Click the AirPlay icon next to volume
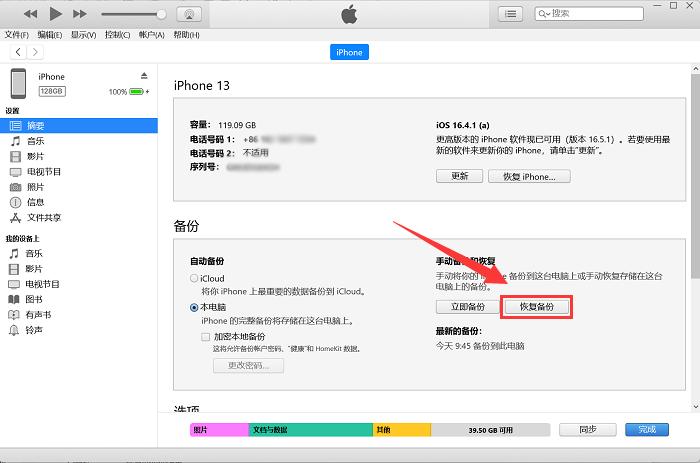Image resolution: width=700 pixels, height=463 pixels. pyautogui.click(x=185, y=15)
